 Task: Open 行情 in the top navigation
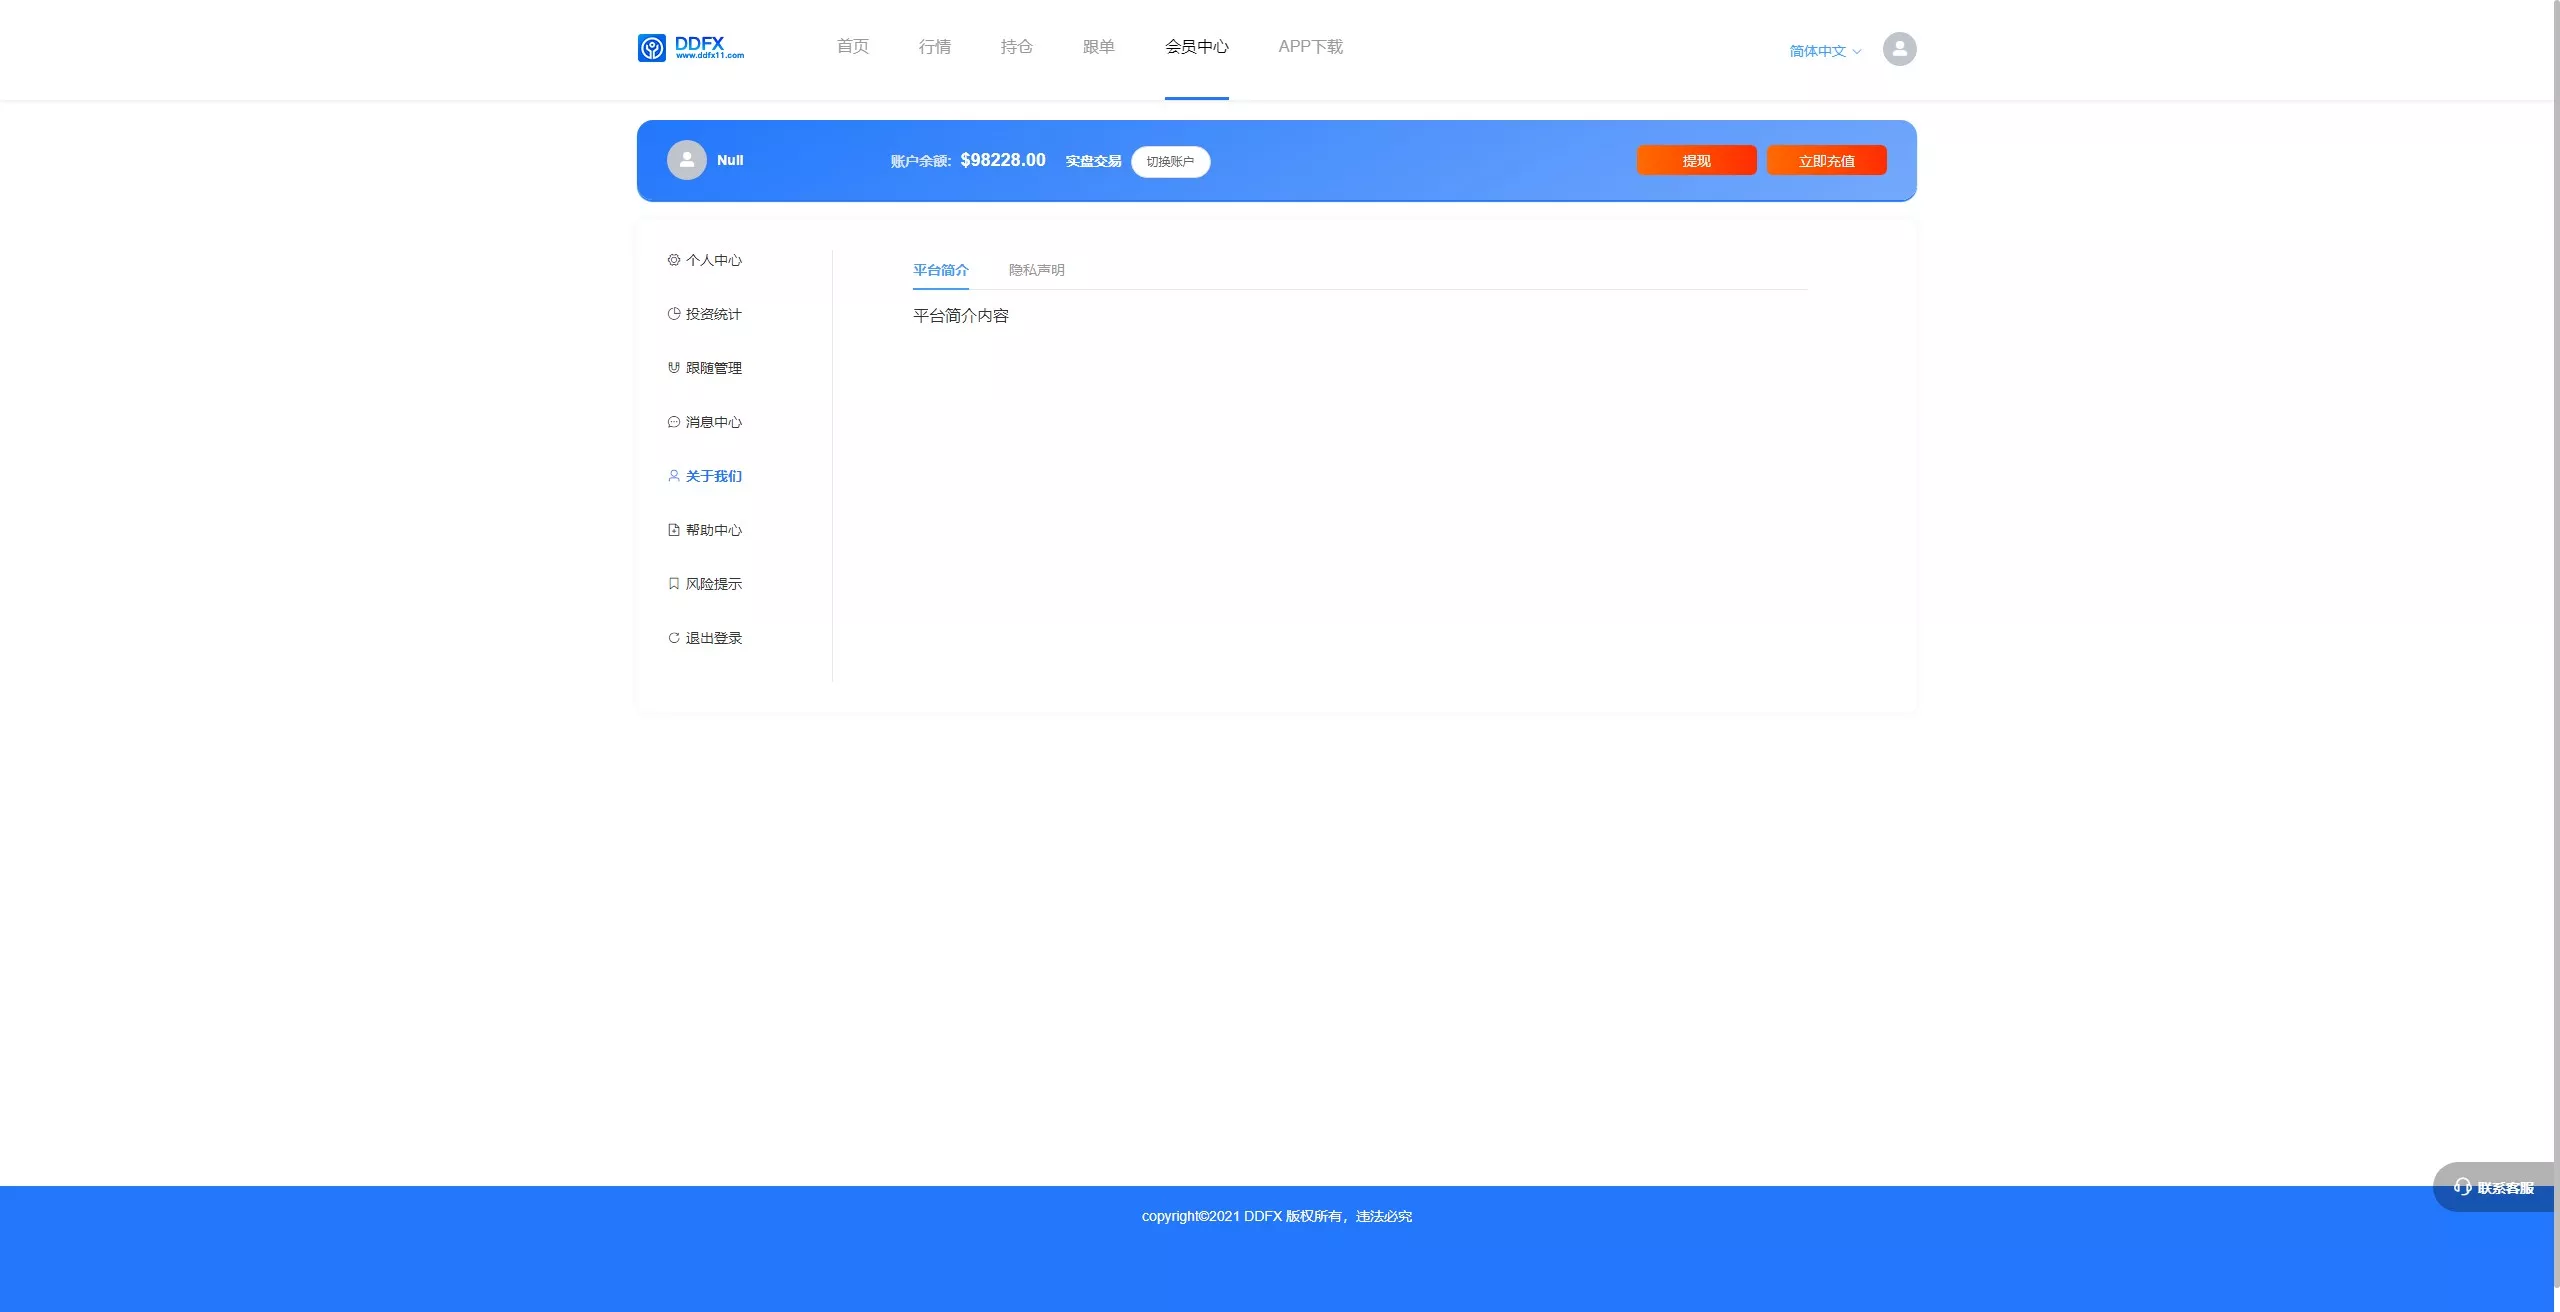(x=934, y=47)
